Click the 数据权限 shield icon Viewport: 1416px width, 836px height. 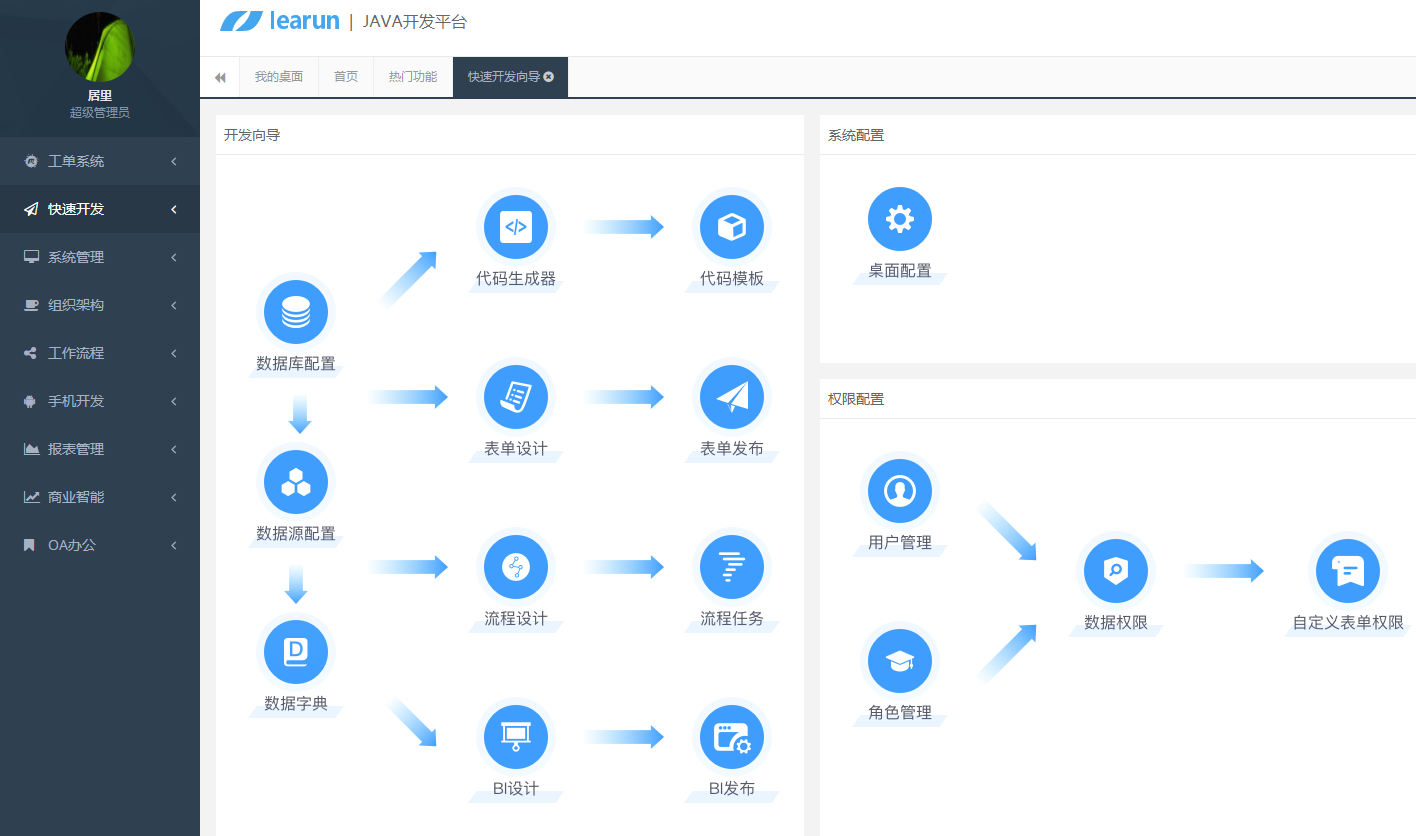coord(1116,571)
